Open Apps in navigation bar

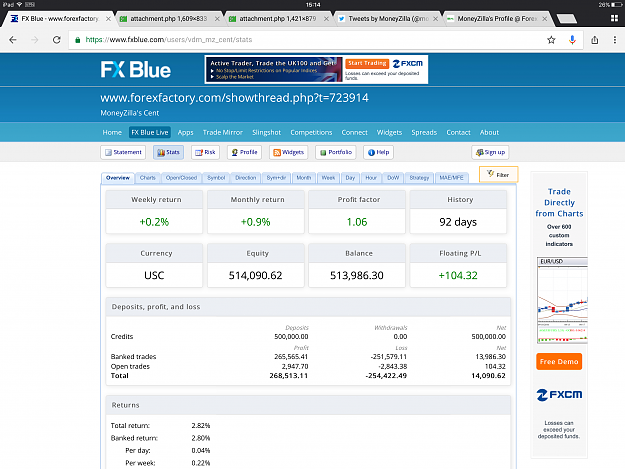click(x=185, y=132)
